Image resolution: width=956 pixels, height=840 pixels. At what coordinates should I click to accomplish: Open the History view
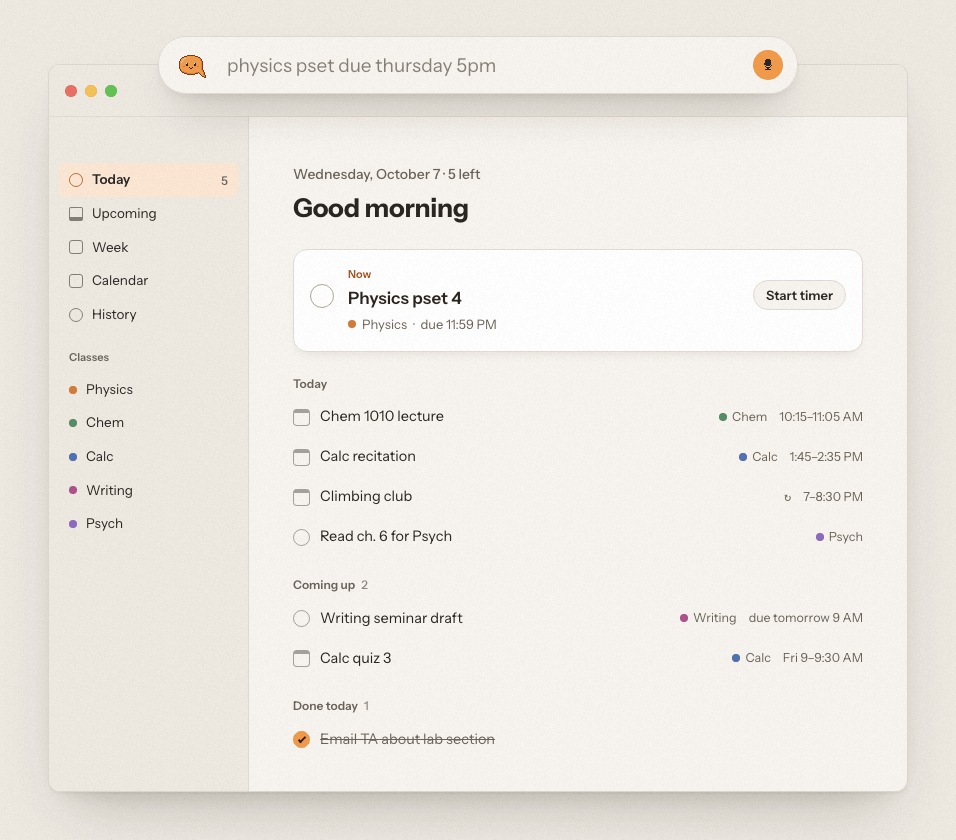(148, 315)
